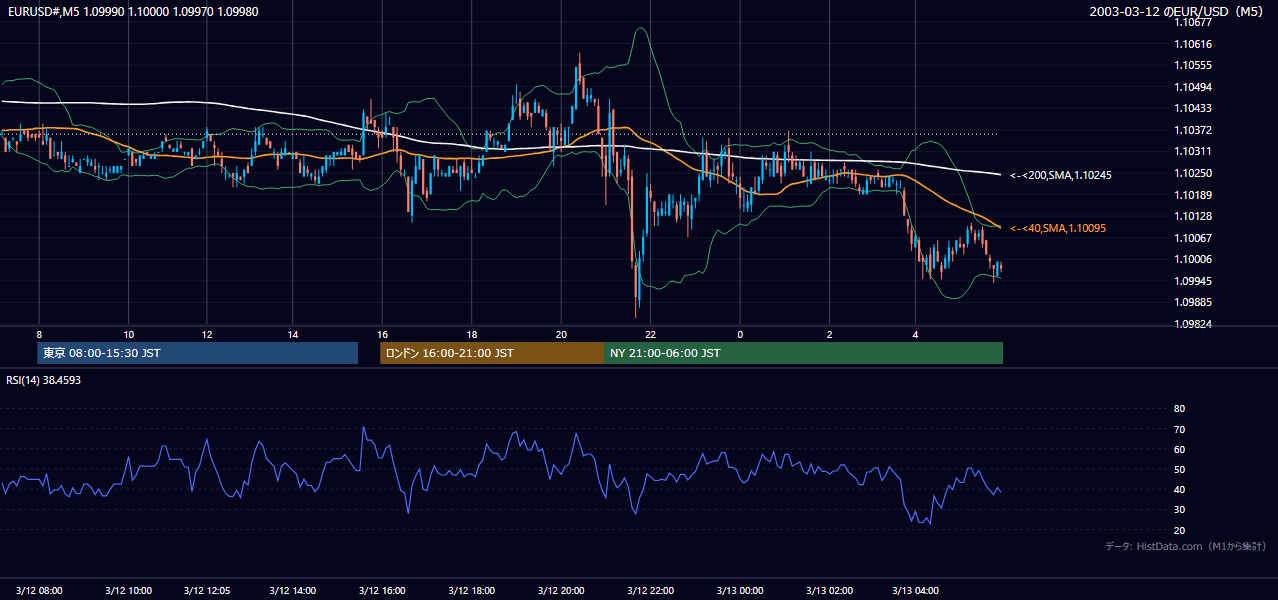Viewport: 1278px width, 600px height.
Task: Click price axis value 1.10494
Action: point(1194,87)
